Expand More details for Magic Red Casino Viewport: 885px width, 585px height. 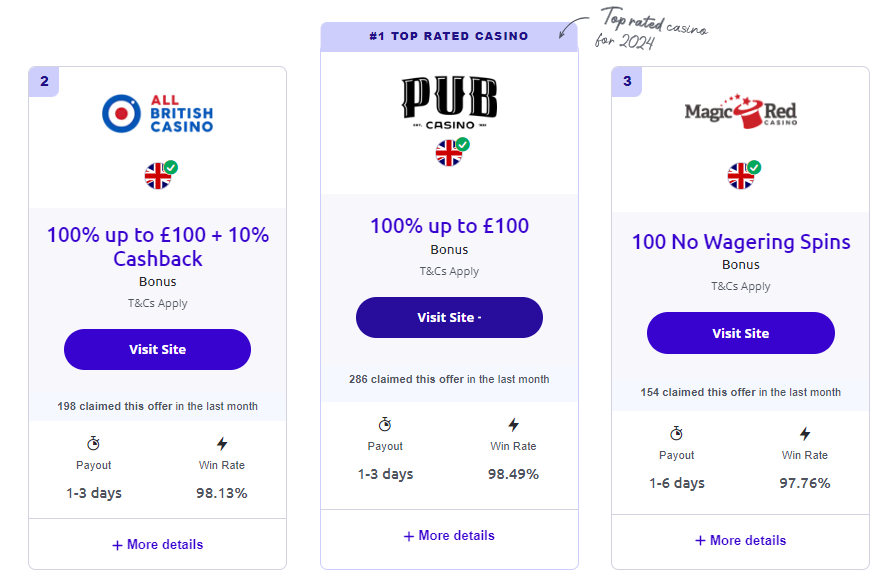[741, 541]
